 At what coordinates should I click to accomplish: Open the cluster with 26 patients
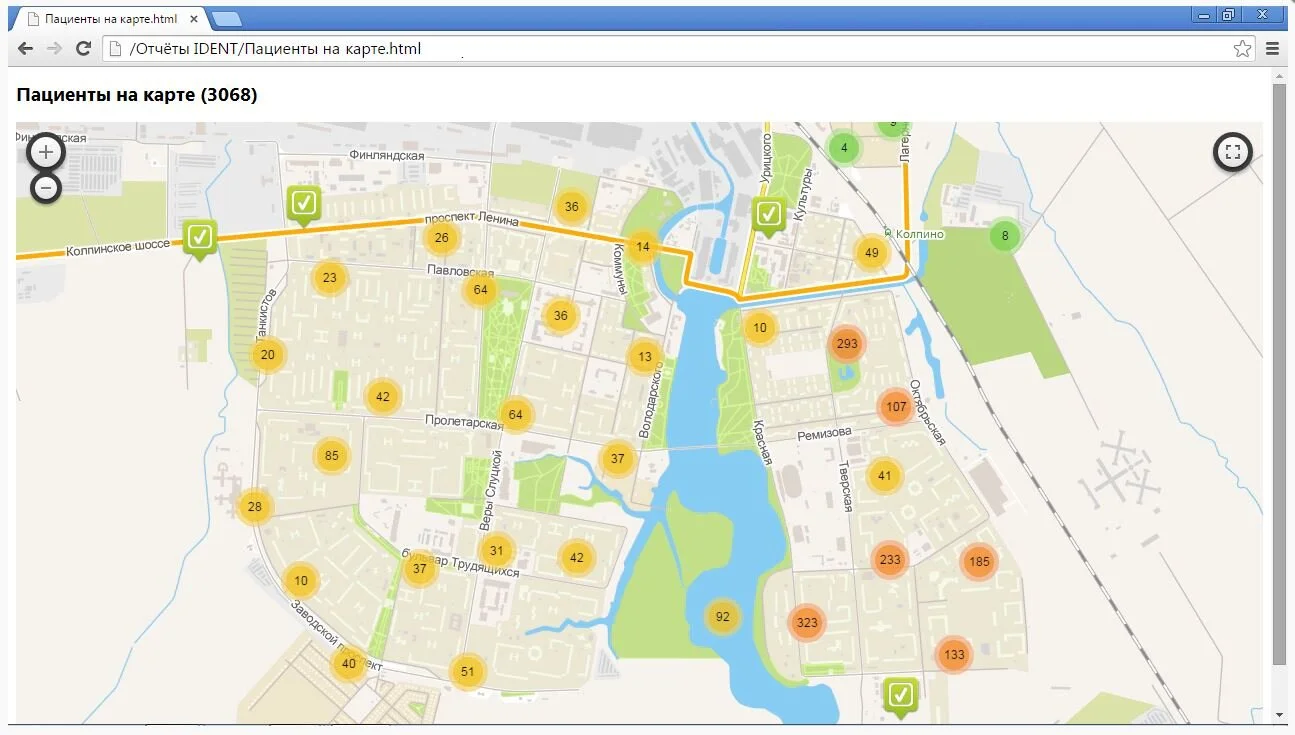441,238
